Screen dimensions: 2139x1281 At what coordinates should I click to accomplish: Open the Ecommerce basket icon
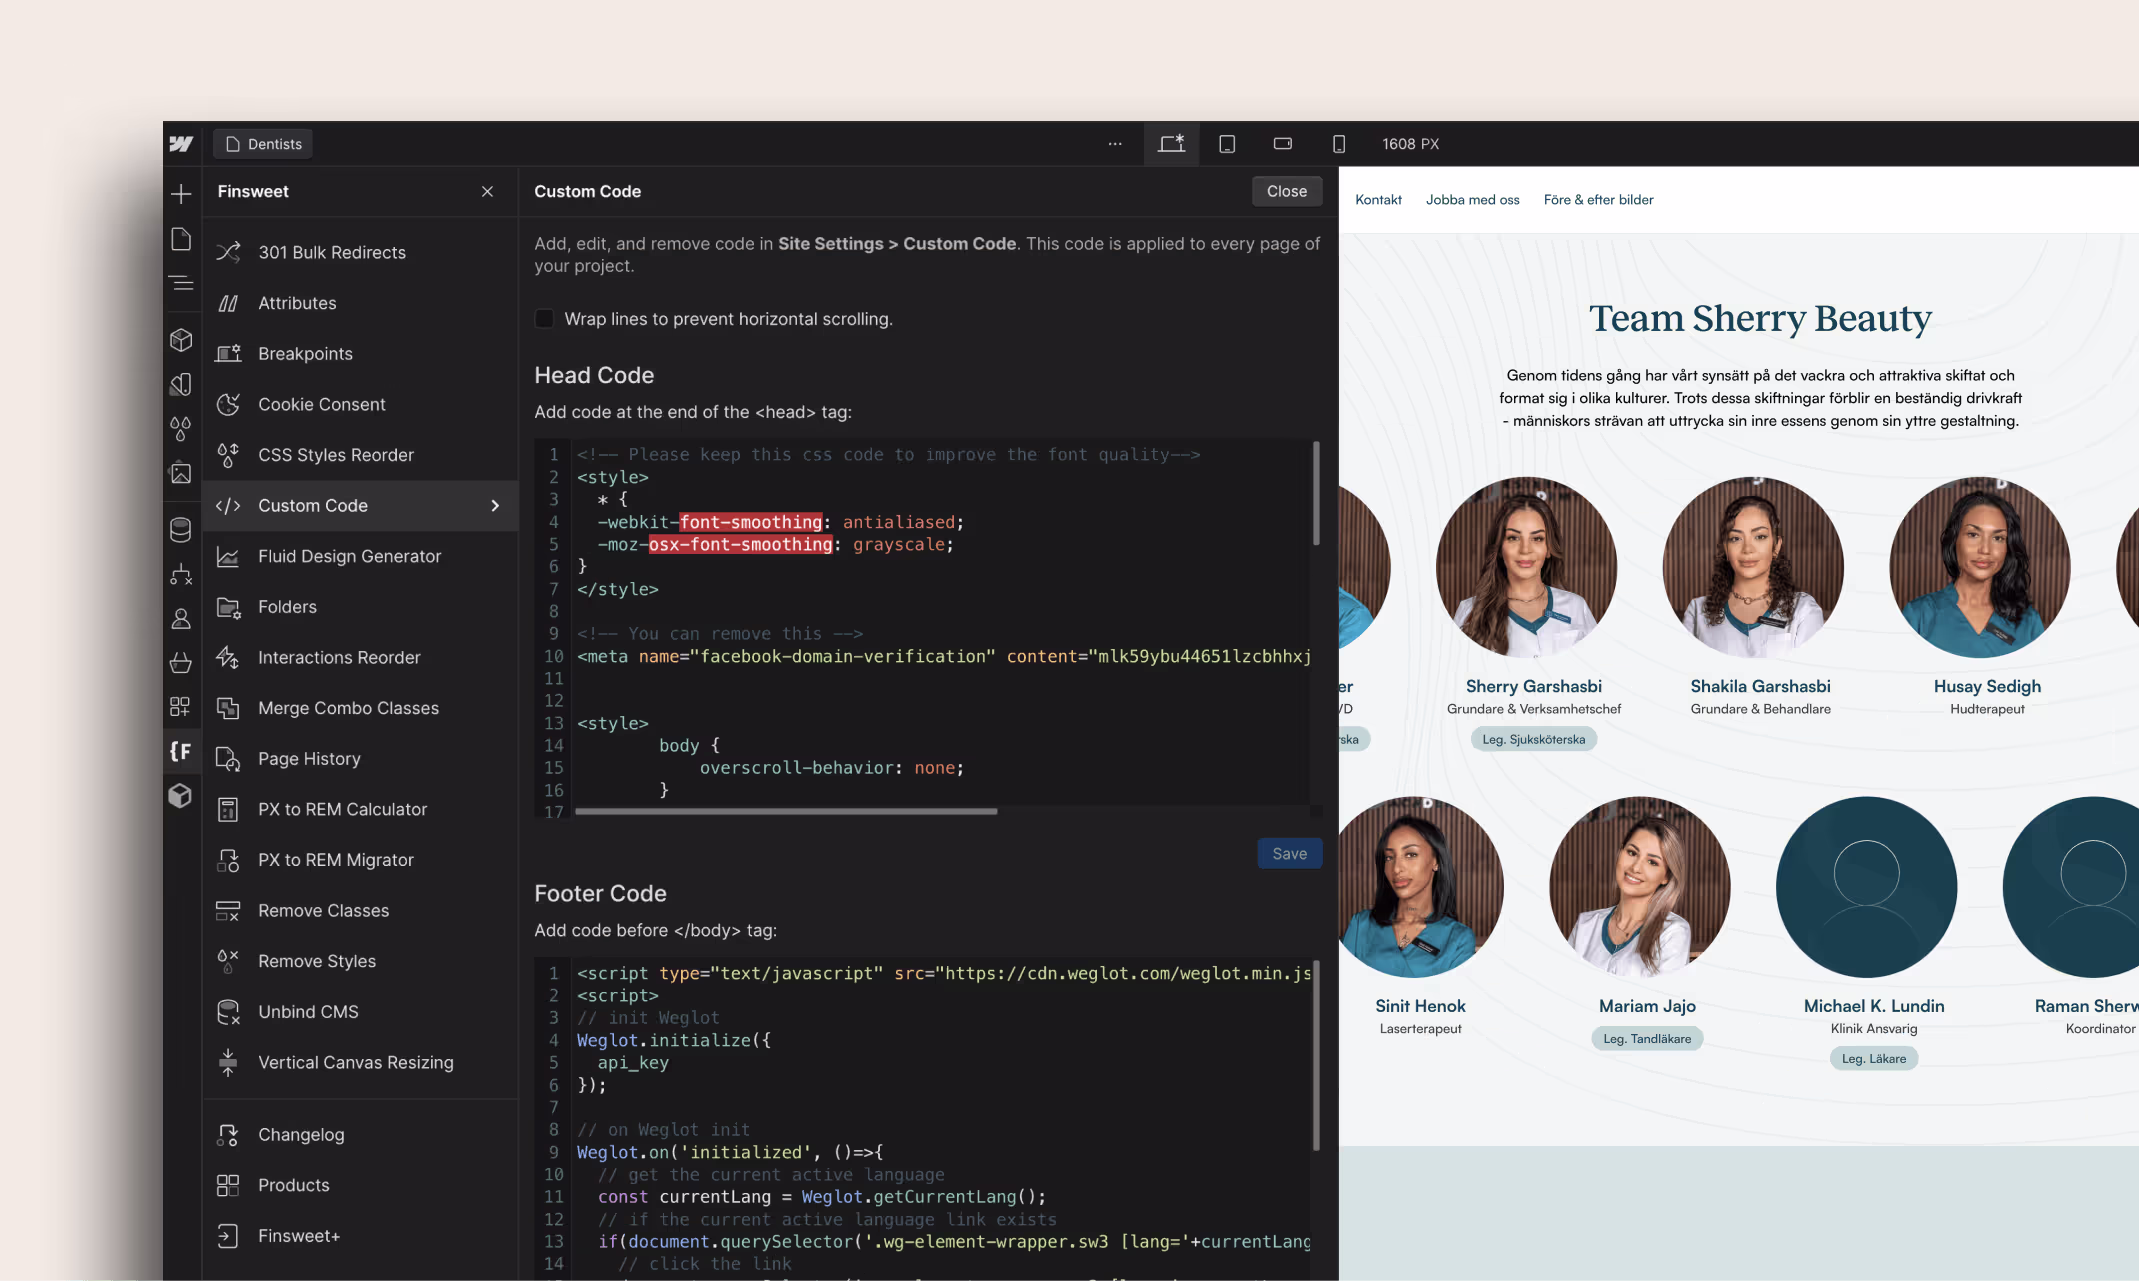(181, 662)
